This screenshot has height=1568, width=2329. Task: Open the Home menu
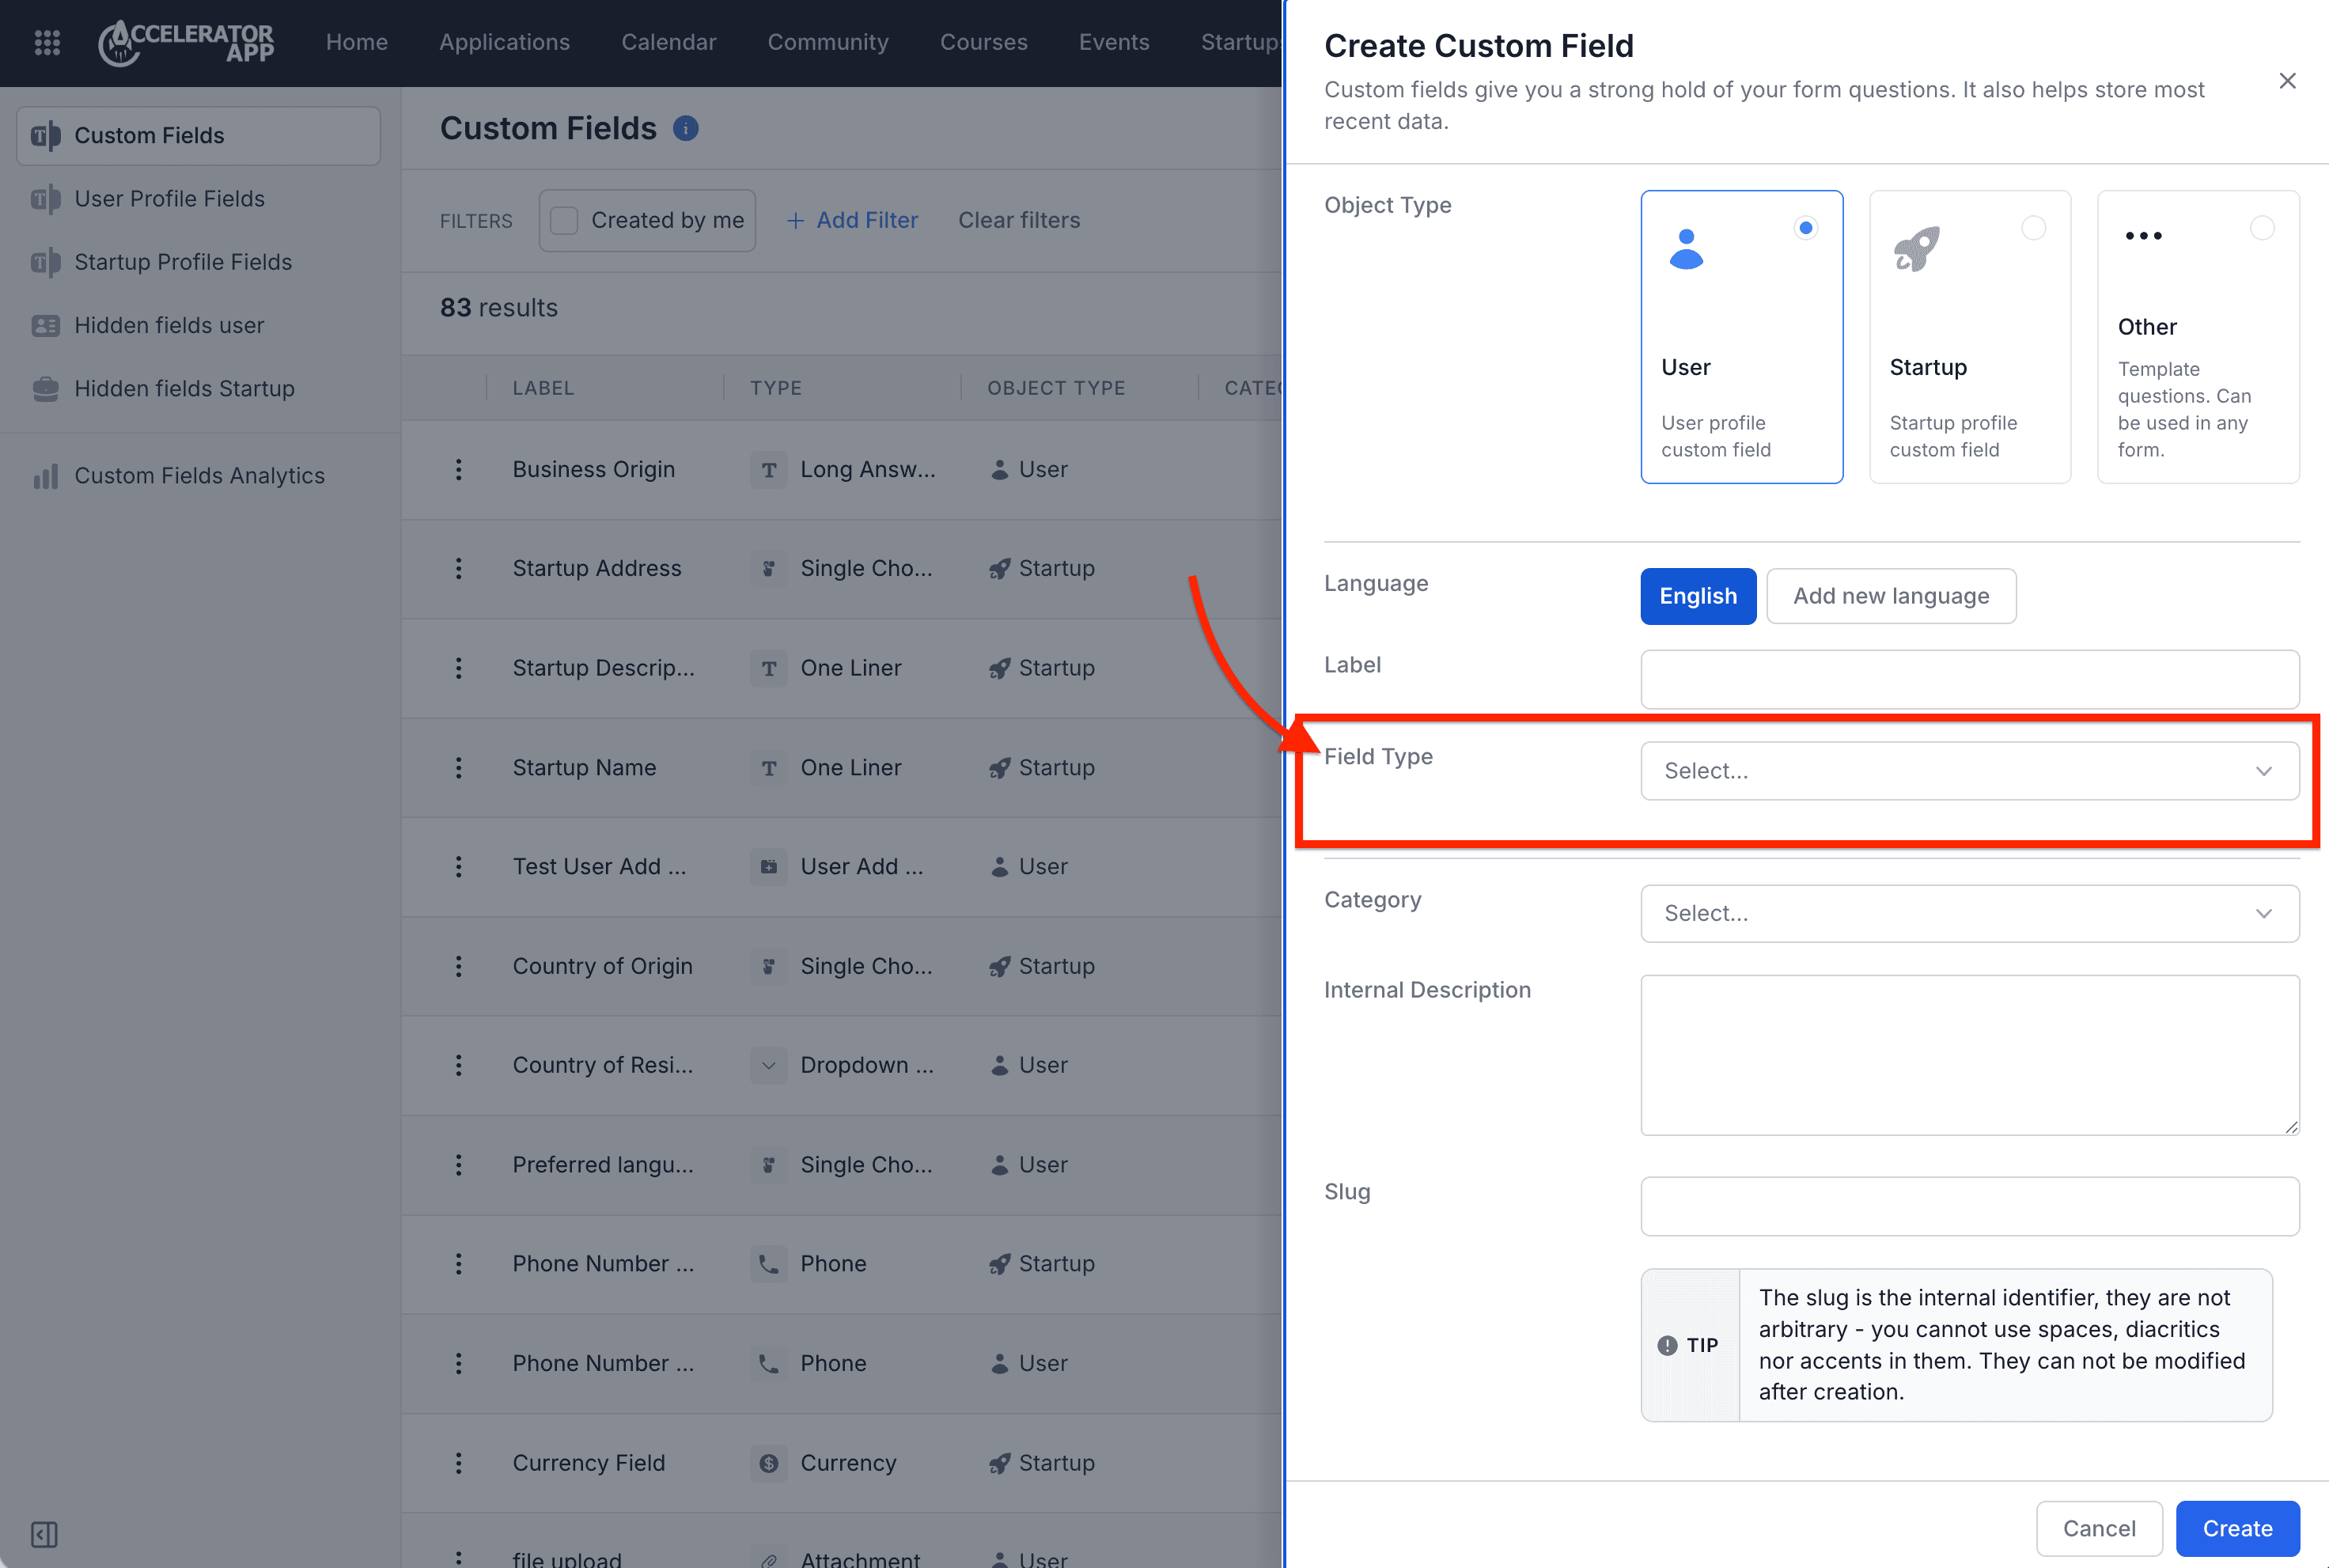point(356,42)
